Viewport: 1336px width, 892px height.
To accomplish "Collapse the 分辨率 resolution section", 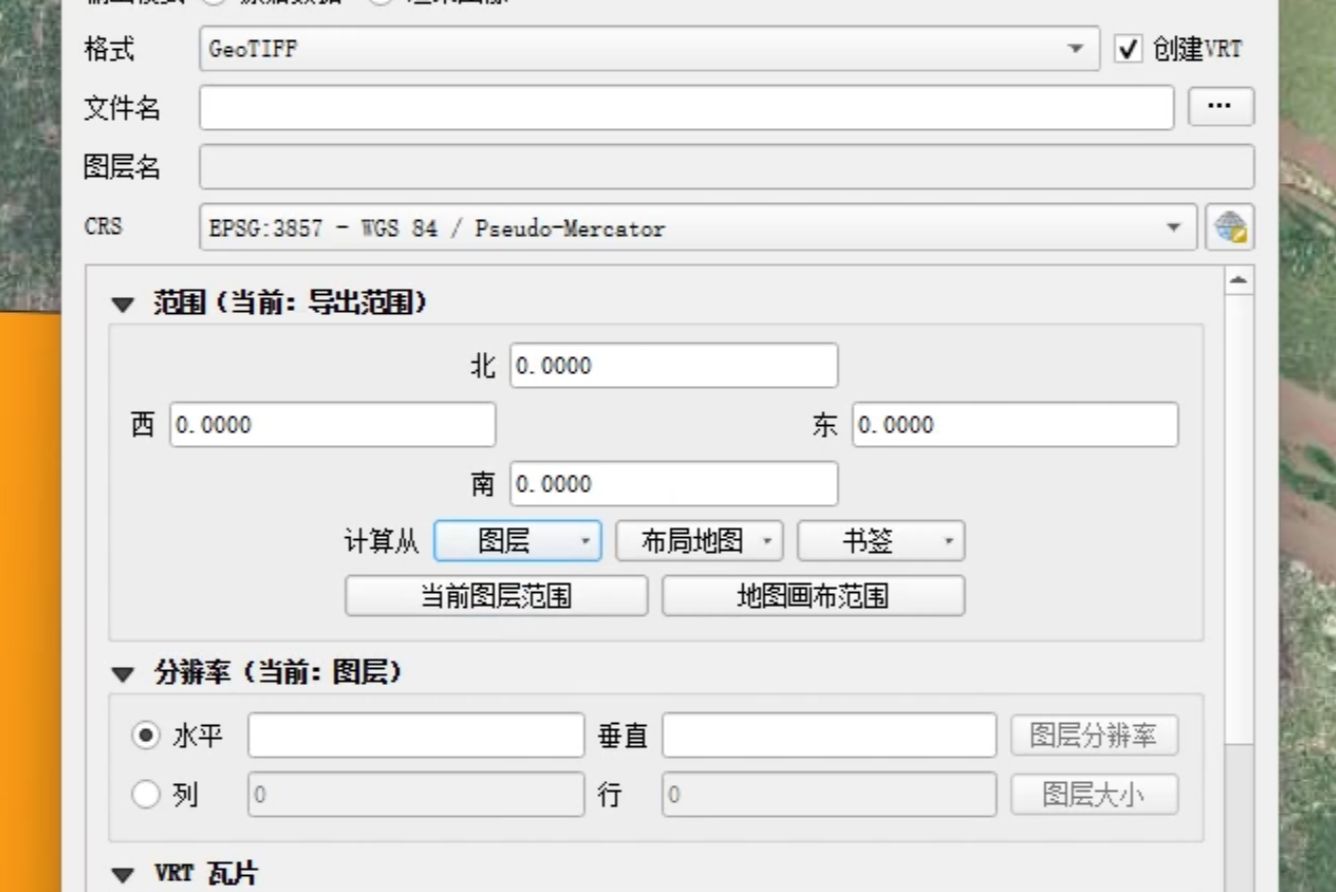I will [122, 673].
